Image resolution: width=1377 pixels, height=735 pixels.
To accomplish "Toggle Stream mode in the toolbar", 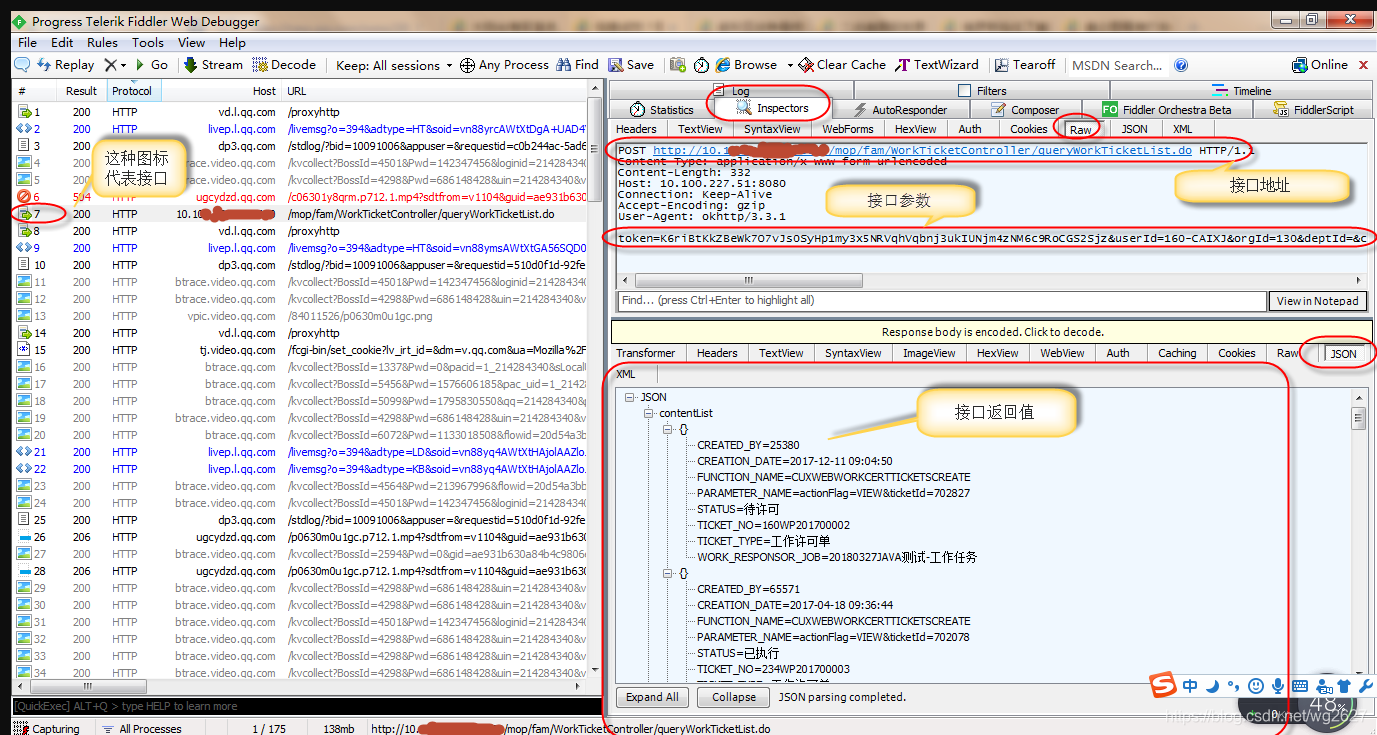I will [213, 65].
